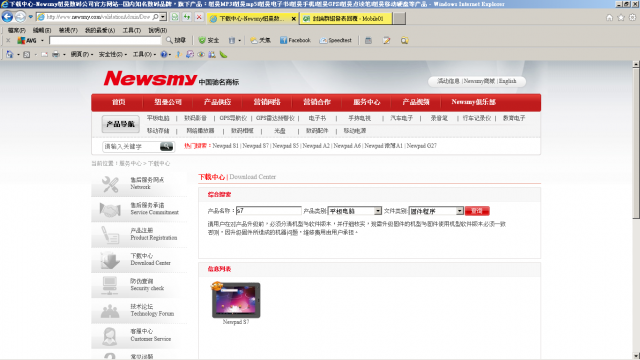640x360 pixels.
Task: Open the 我的最愛(A) menu
Action: 100,30
